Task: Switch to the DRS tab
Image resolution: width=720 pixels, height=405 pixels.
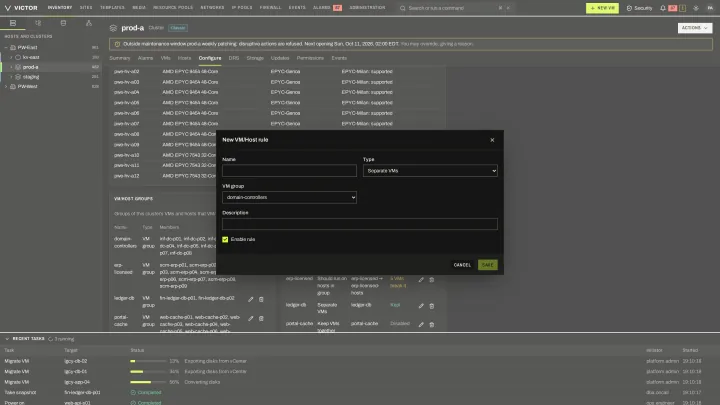Action: tap(234, 58)
